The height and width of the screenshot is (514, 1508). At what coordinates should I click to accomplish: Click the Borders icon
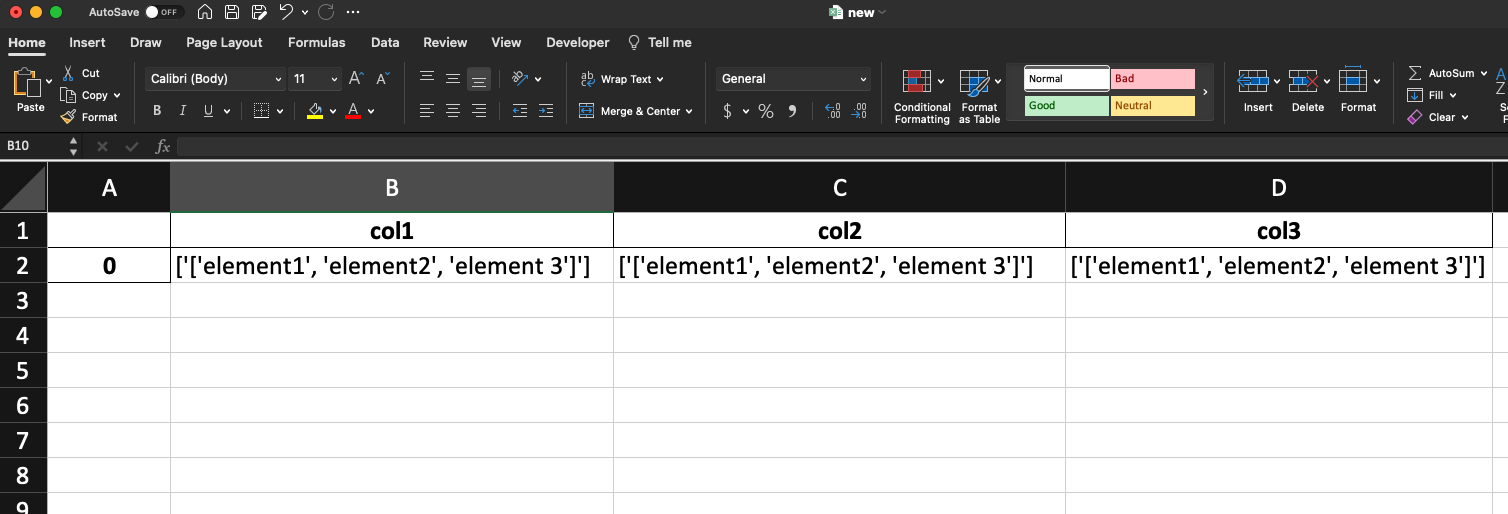(x=261, y=111)
